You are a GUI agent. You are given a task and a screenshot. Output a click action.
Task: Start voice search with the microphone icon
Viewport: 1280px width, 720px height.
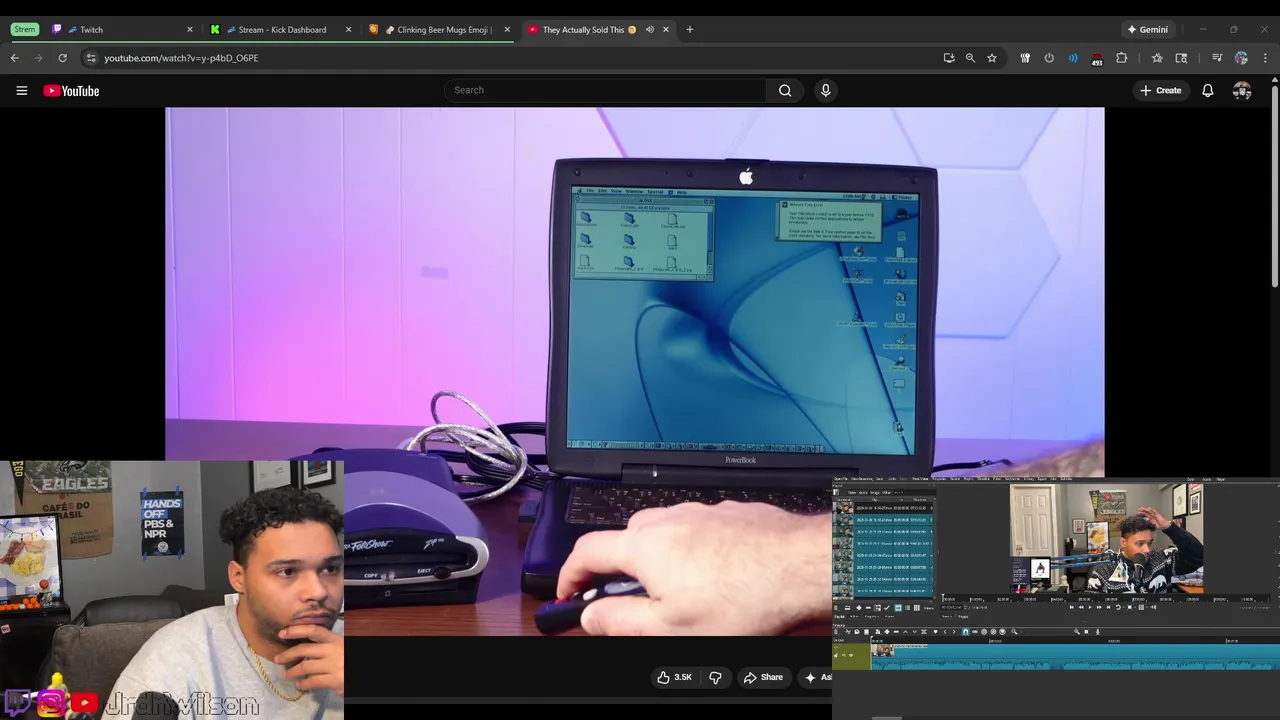[825, 90]
